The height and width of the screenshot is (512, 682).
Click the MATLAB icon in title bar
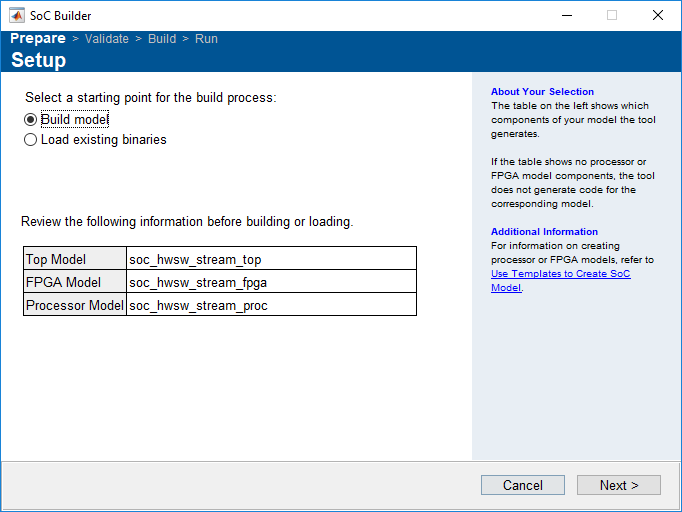[x=17, y=16]
